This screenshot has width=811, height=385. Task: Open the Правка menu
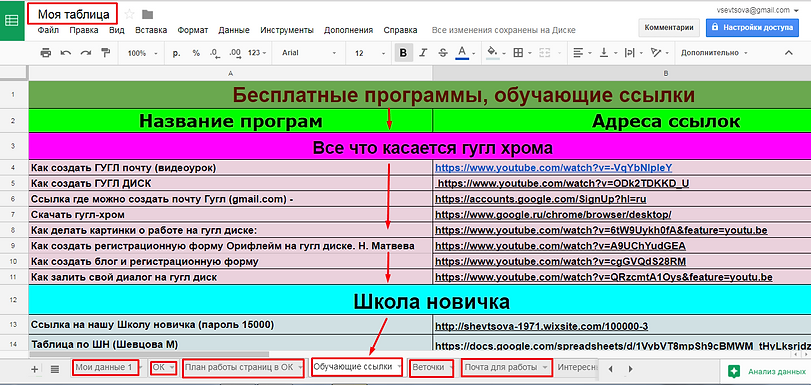[x=84, y=30]
